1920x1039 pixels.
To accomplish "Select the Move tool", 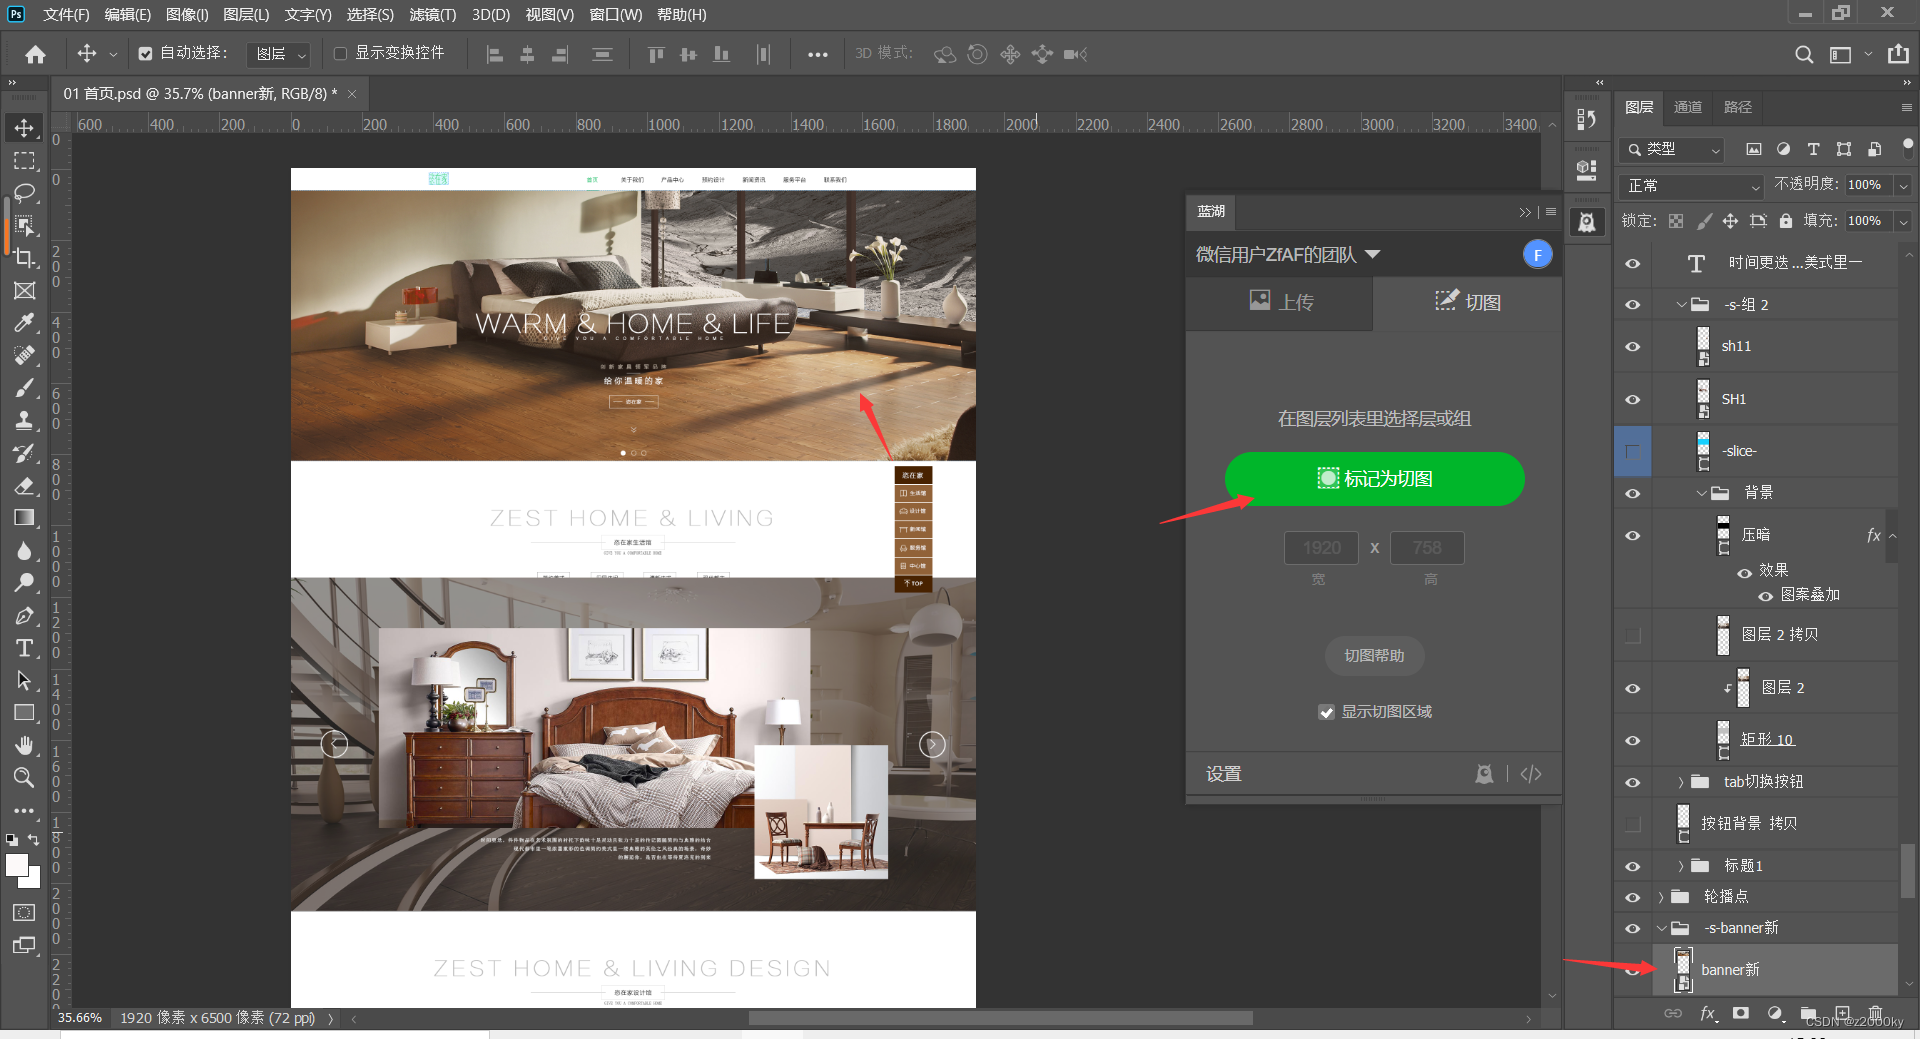I will [24, 127].
